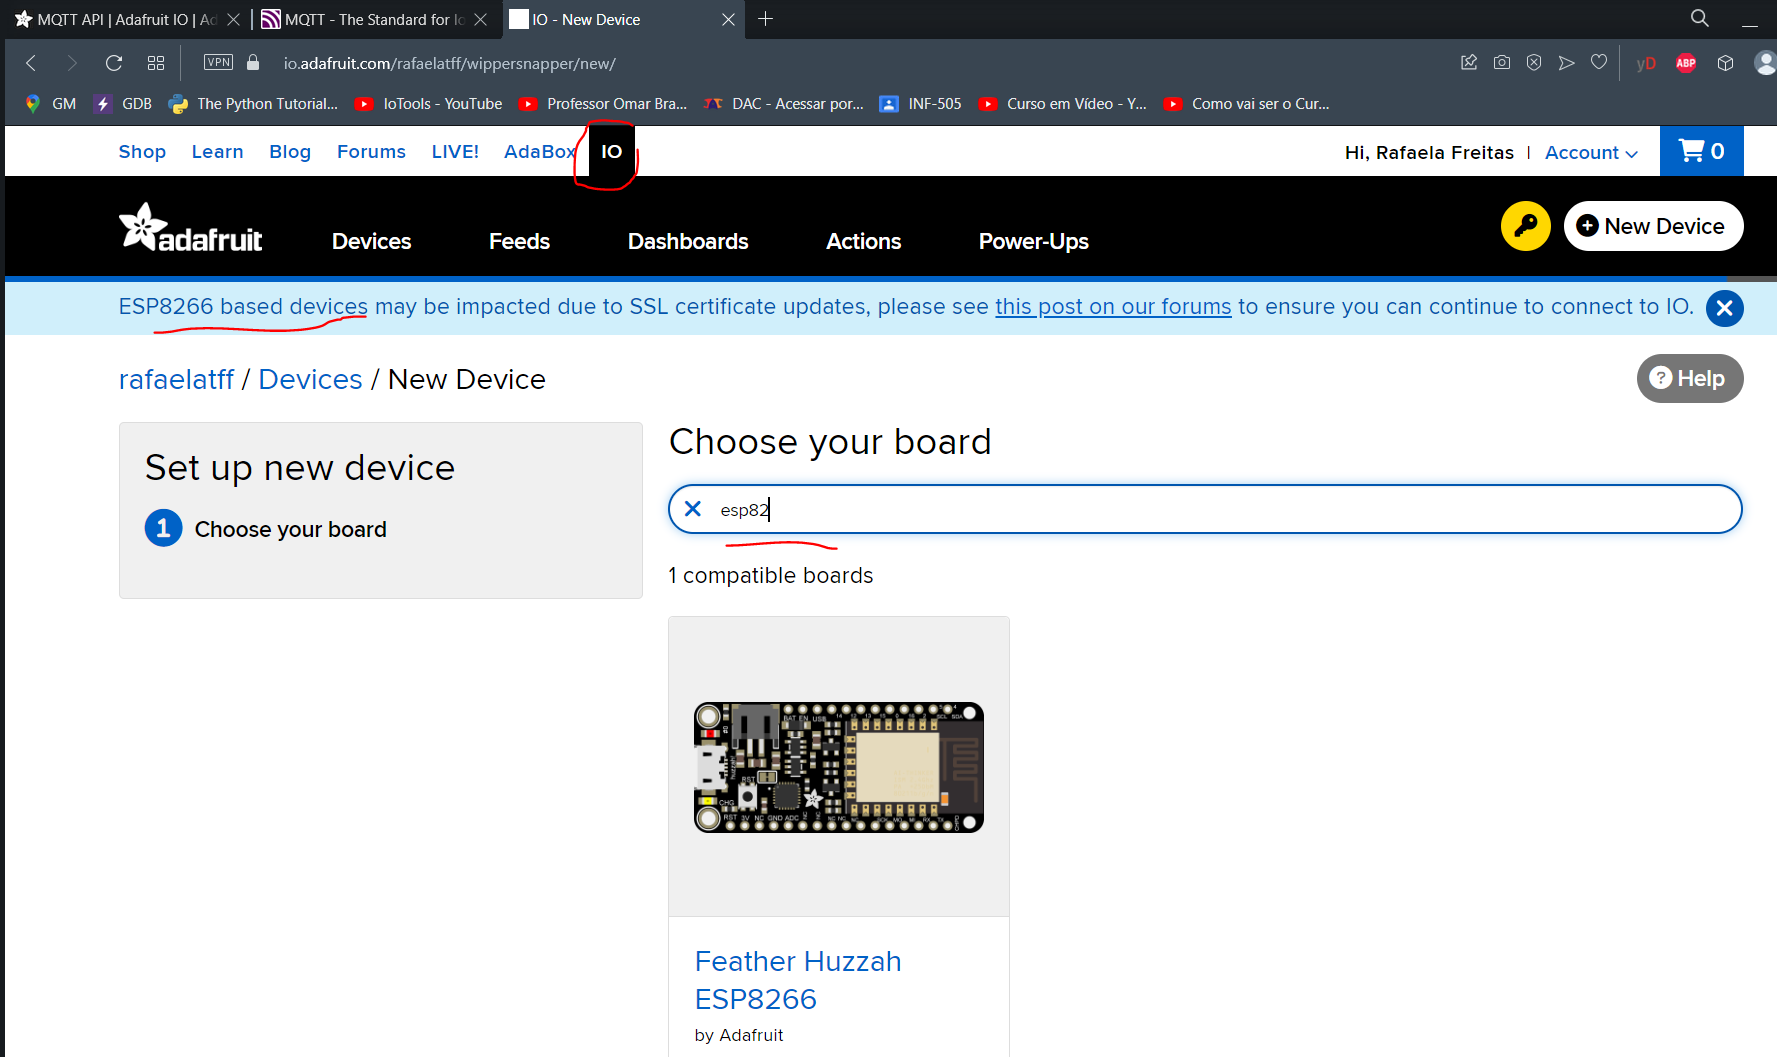The width and height of the screenshot is (1777, 1057).
Task: Open the LIVE! link
Action: click(x=455, y=152)
